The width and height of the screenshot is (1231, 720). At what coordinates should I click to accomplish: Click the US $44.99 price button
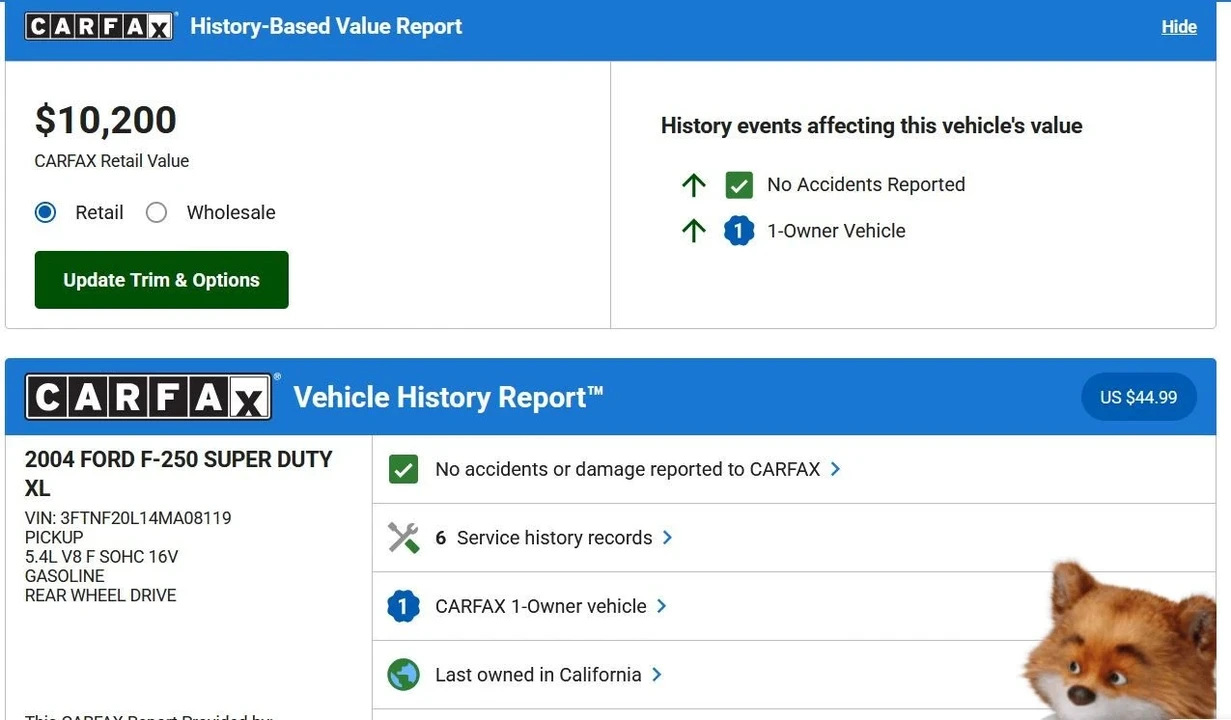(1138, 397)
